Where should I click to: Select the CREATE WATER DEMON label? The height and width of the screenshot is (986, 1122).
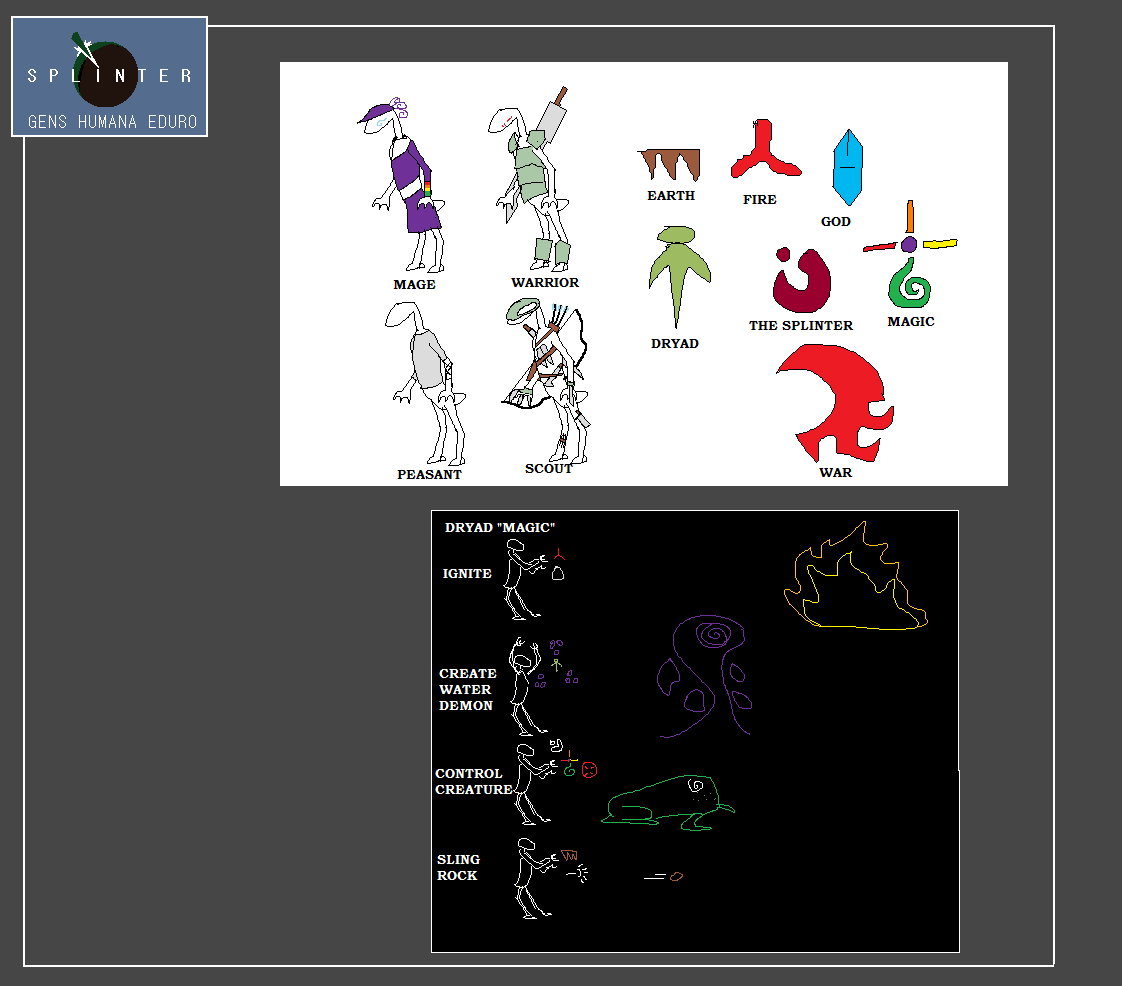(x=466, y=690)
